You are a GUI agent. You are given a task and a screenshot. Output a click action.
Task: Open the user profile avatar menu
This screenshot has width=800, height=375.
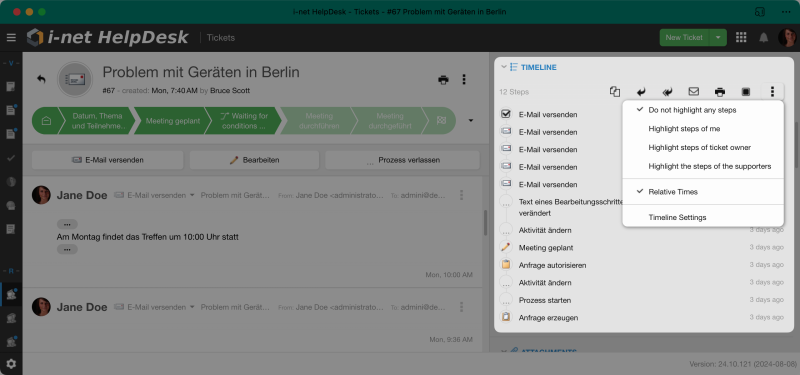click(787, 37)
